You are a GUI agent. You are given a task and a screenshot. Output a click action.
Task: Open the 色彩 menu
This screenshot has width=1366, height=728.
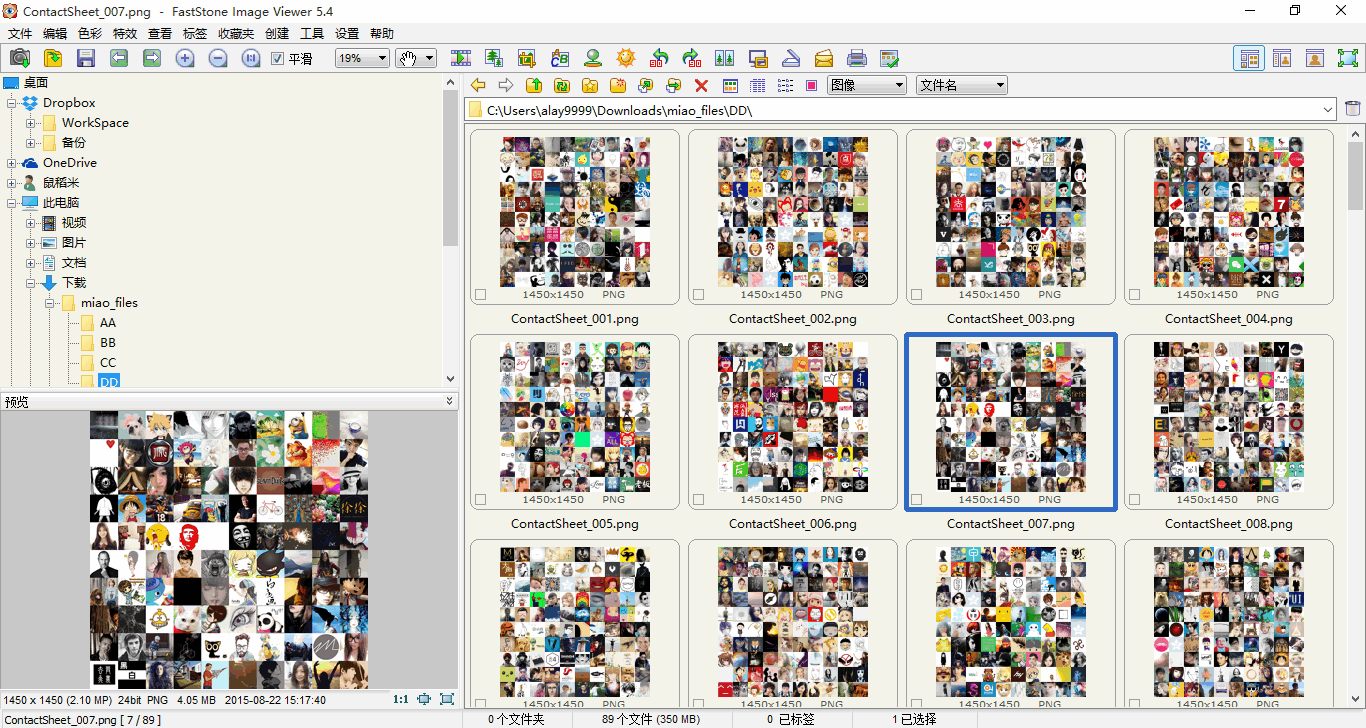90,33
